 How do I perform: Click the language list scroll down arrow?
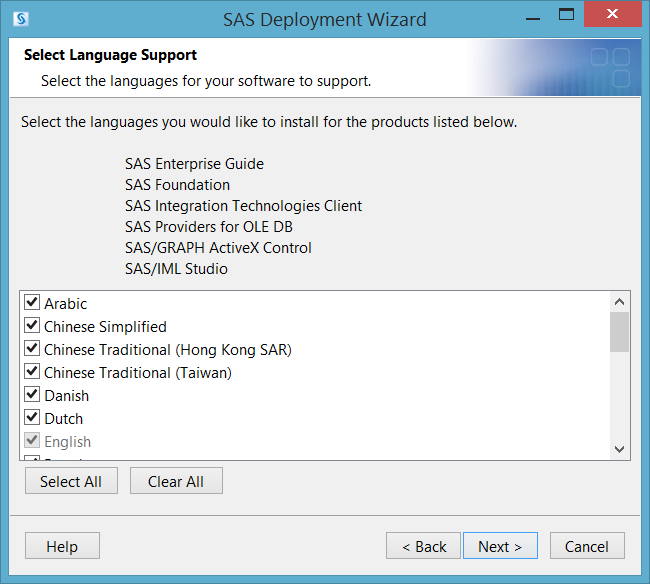click(x=619, y=449)
